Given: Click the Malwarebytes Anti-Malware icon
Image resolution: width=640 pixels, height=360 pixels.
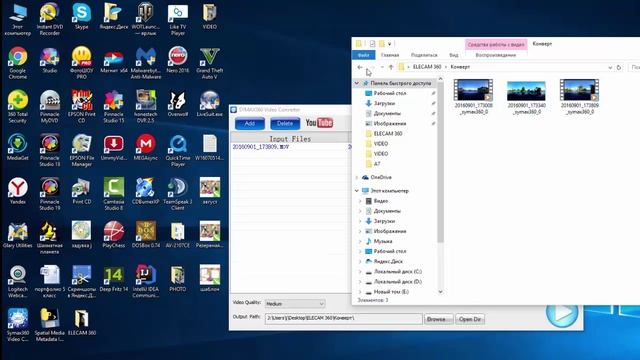Looking at the screenshot, I should pos(146,63).
